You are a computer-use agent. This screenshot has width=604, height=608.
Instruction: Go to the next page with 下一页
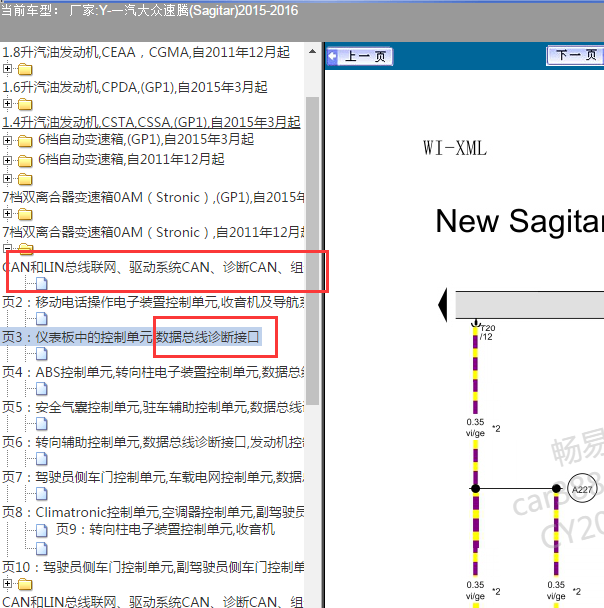575,55
